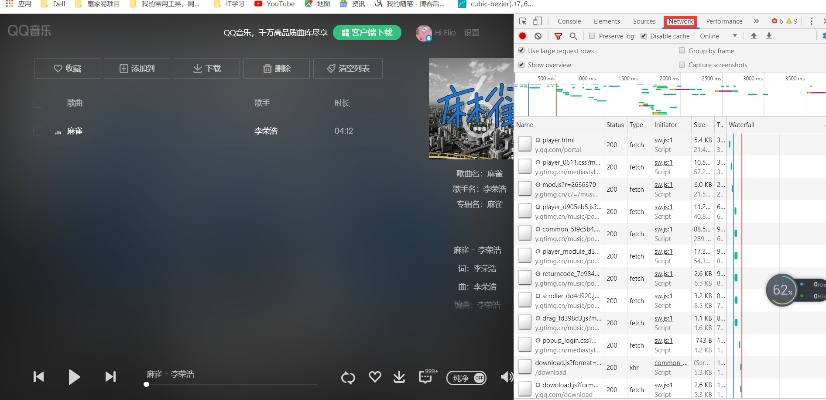Expand the hidden DevTools tabs chevron

point(756,21)
